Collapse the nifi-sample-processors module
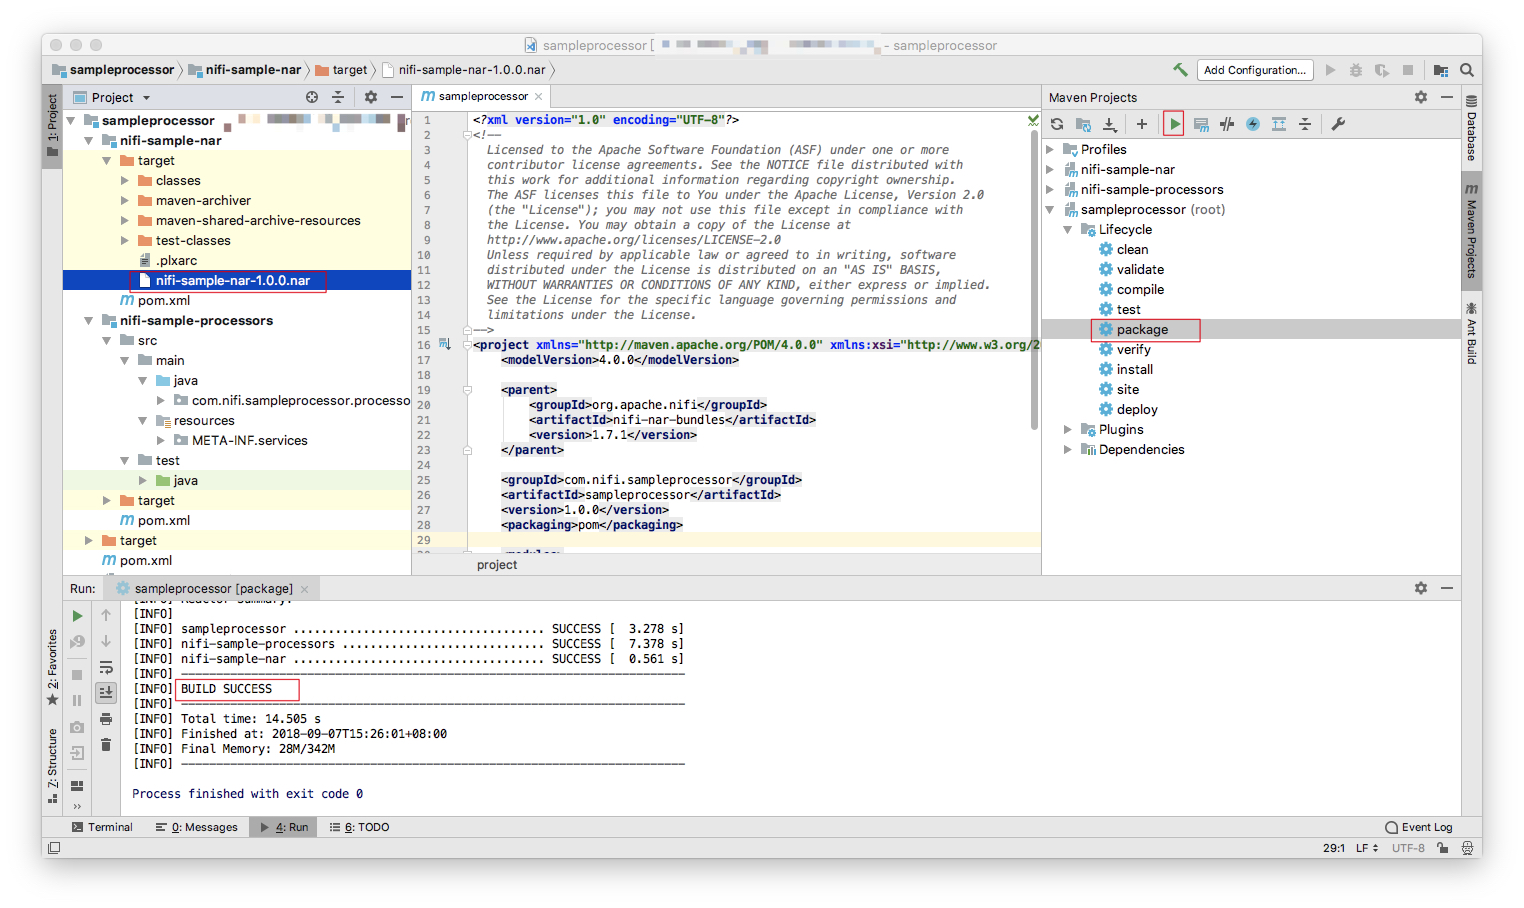Screen dimensions: 1524x908 click(89, 320)
